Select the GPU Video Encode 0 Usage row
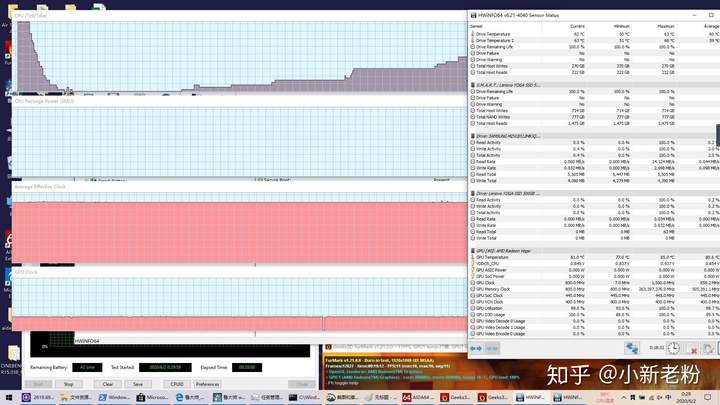The height and width of the screenshot is (405, 720). click(595, 334)
